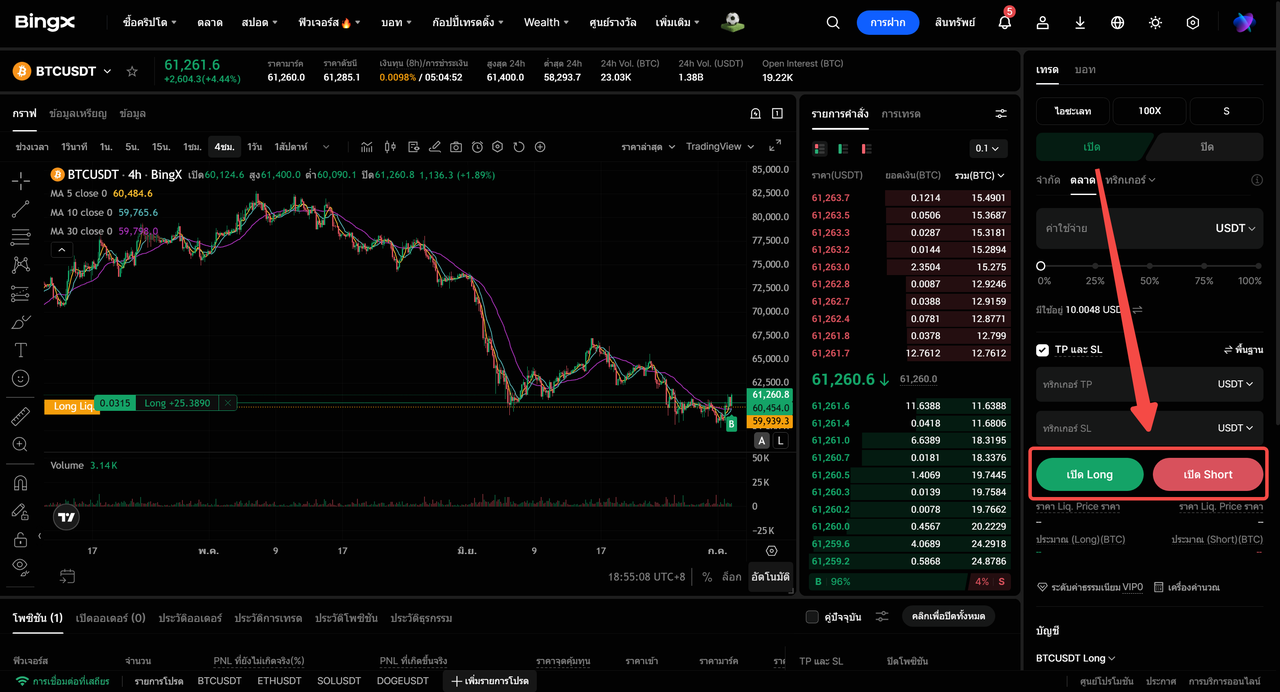Uncheck the TP และ SL checkbox
Screen dimensions: 1280x692
1042,350
